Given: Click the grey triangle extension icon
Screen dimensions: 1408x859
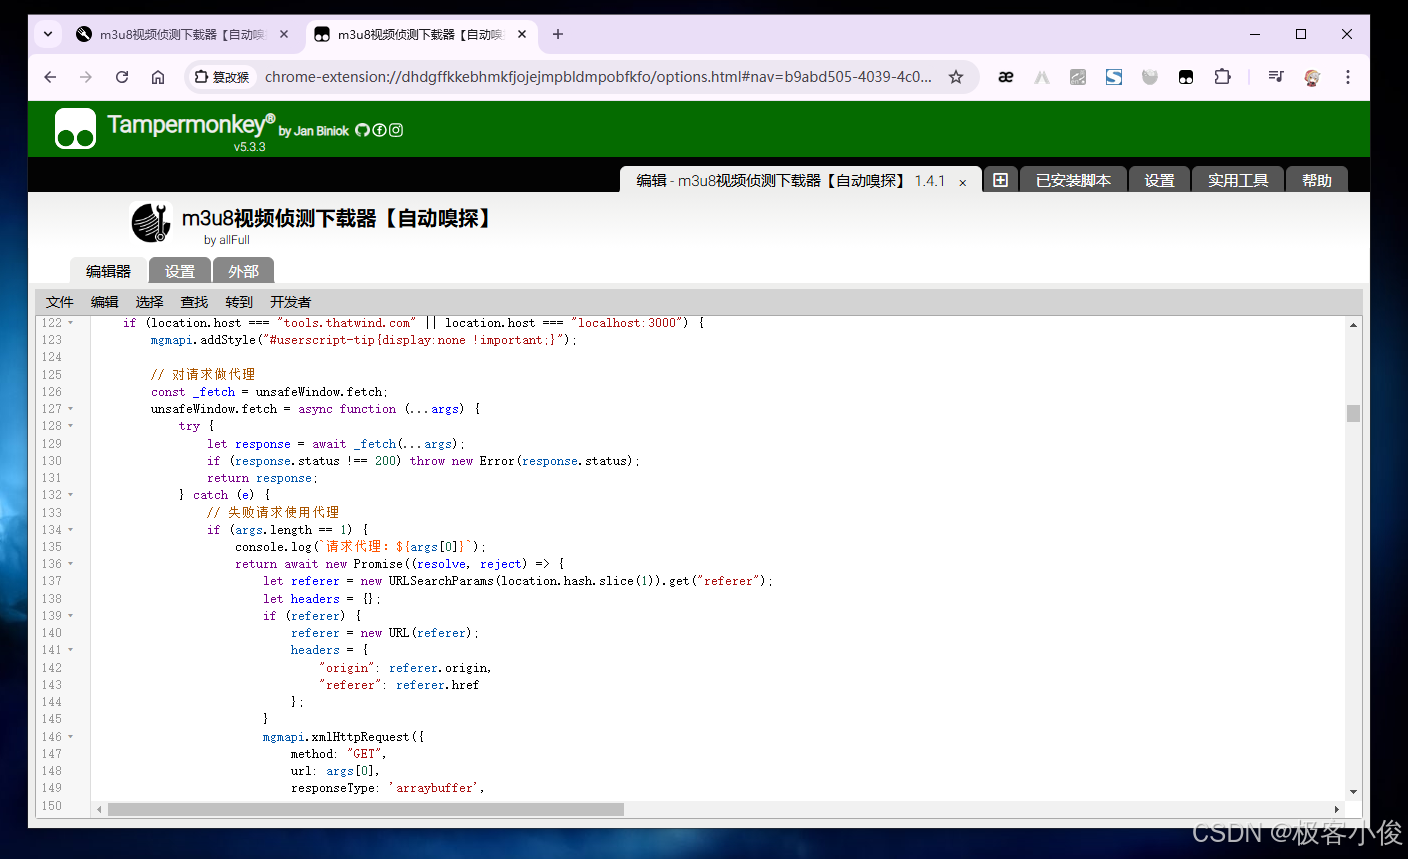Looking at the screenshot, I should [1042, 77].
